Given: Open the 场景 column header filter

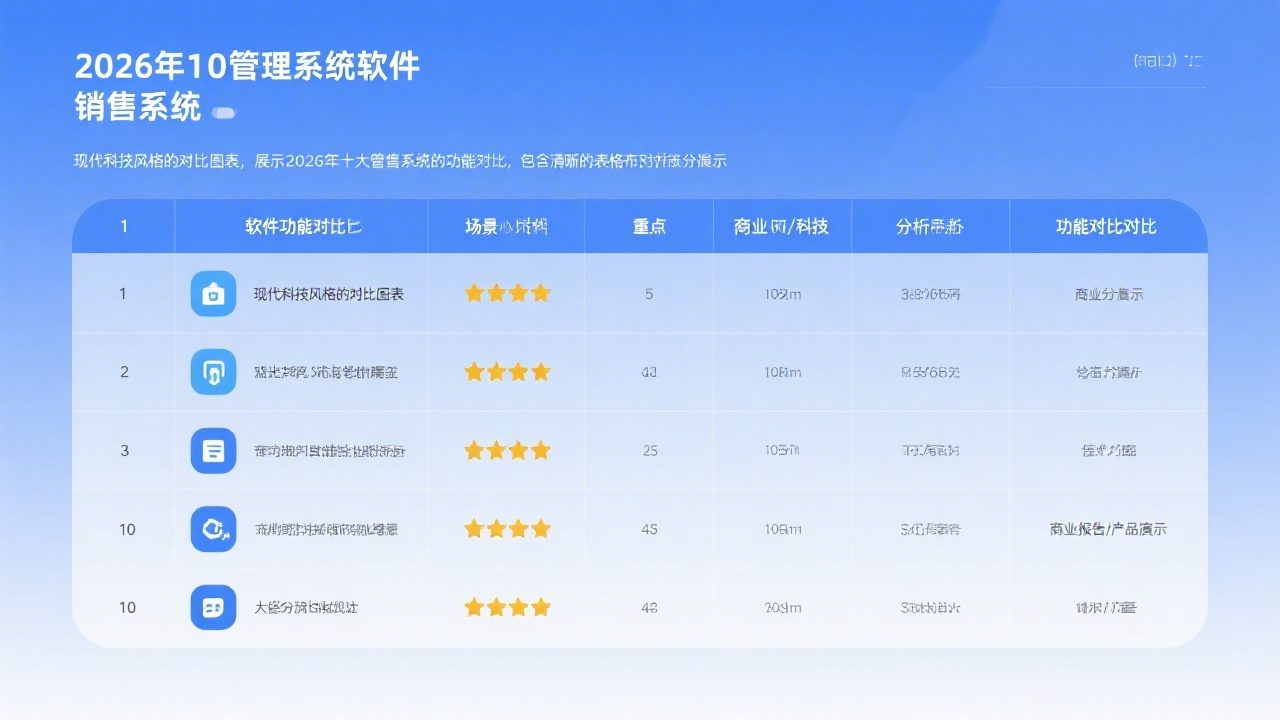Looking at the screenshot, I should (507, 227).
